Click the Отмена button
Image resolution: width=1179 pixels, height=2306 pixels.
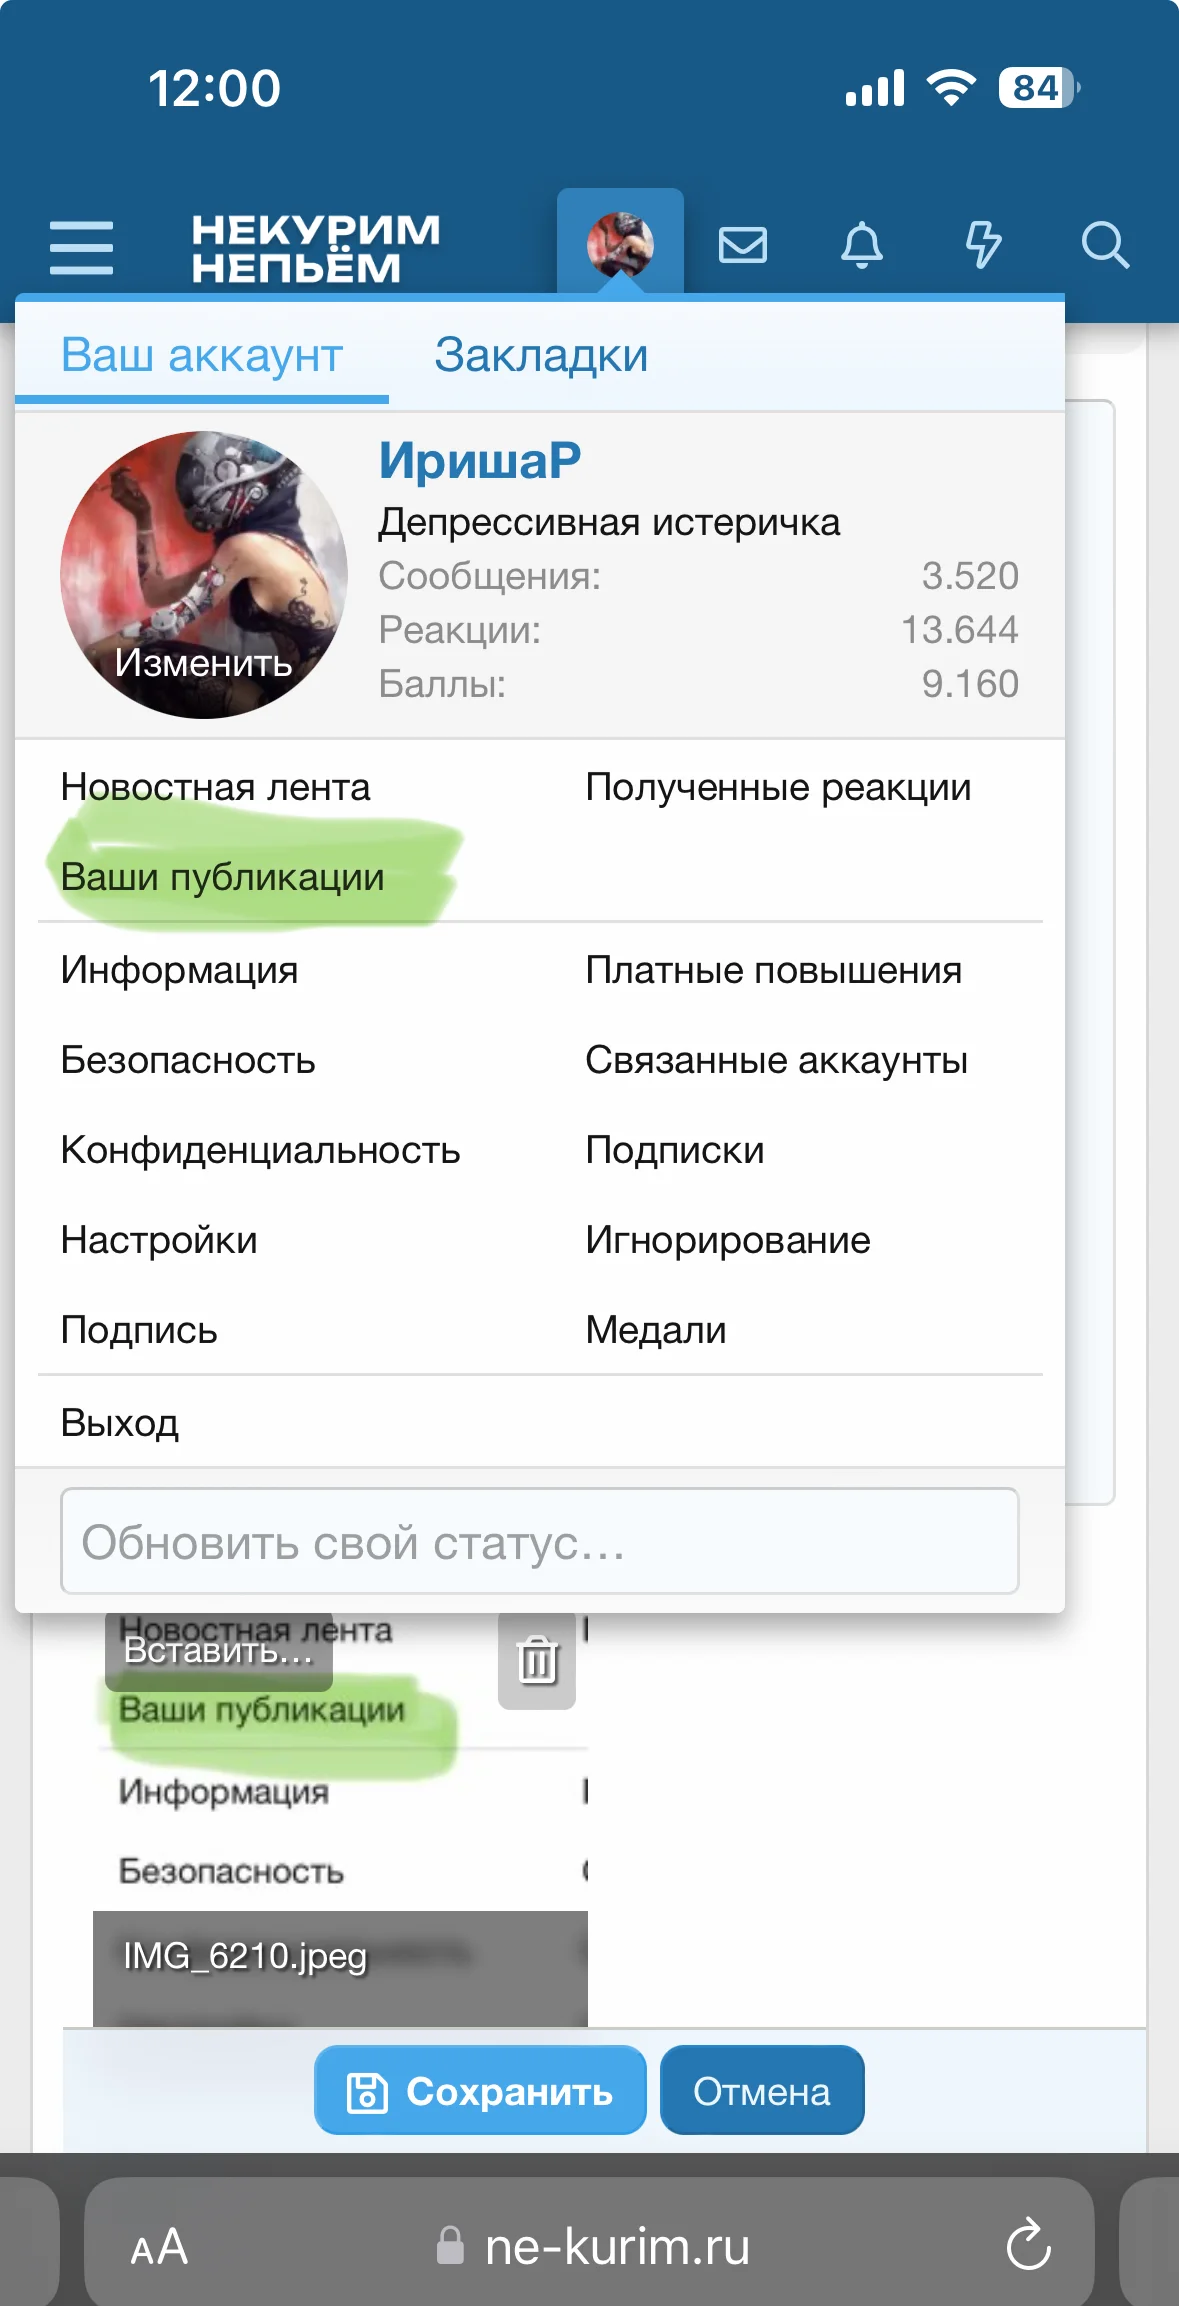[762, 2090]
